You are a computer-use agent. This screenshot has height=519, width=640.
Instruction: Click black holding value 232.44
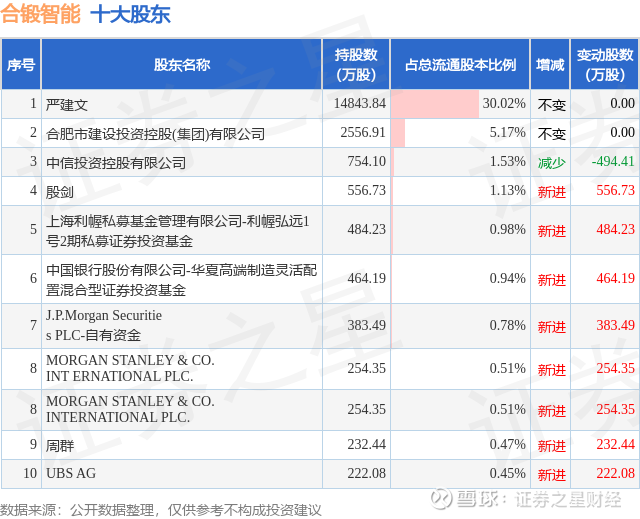tap(367, 444)
